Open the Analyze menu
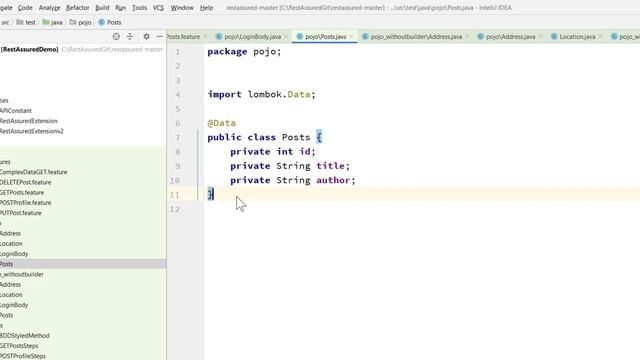Screen dimensions: 640x360 coord(49,7)
